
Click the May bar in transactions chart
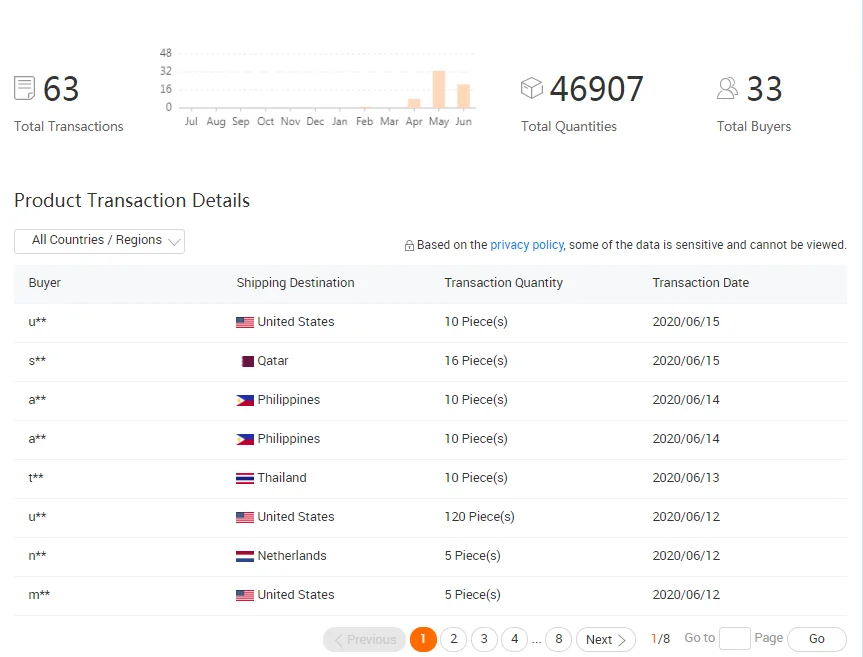click(x=439, y=89)
